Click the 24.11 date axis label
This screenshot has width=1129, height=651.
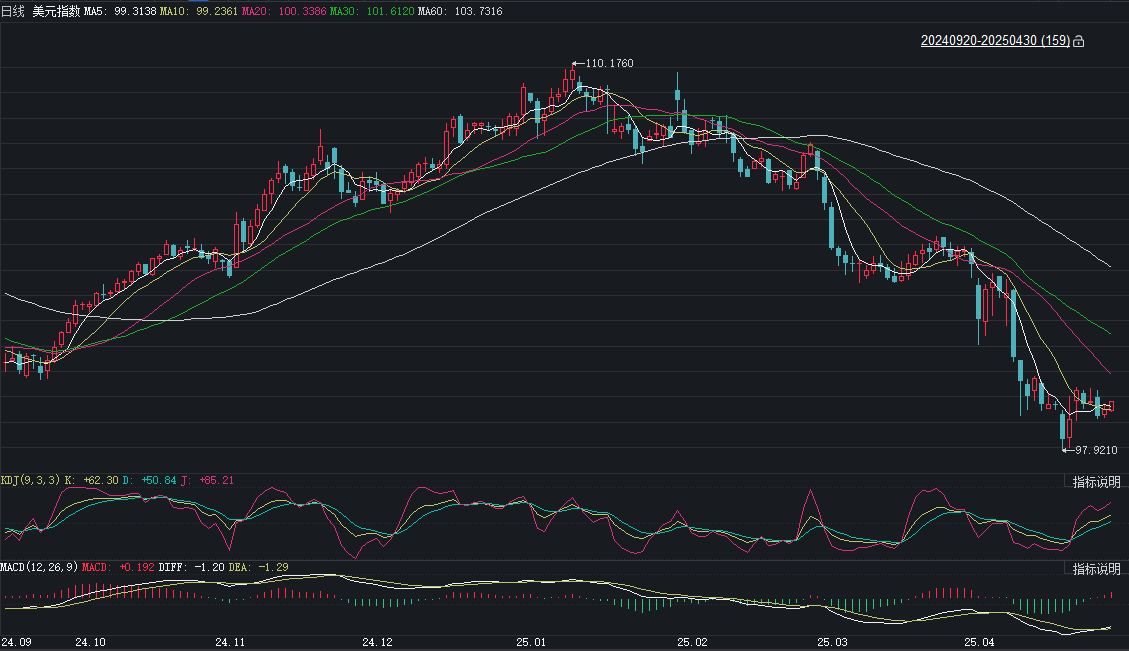click(x=230, y=642)
